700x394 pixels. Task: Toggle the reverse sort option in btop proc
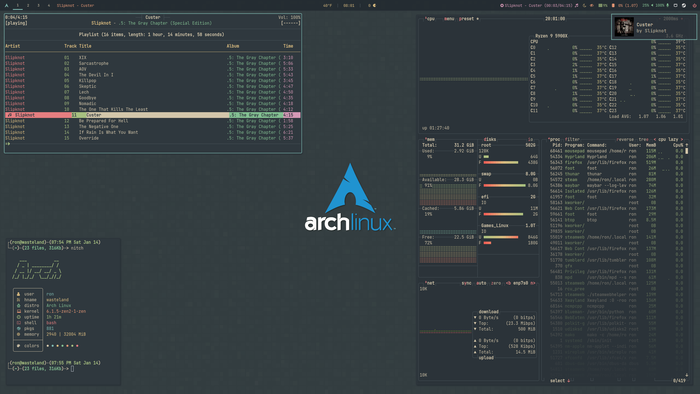coord(625,139)
